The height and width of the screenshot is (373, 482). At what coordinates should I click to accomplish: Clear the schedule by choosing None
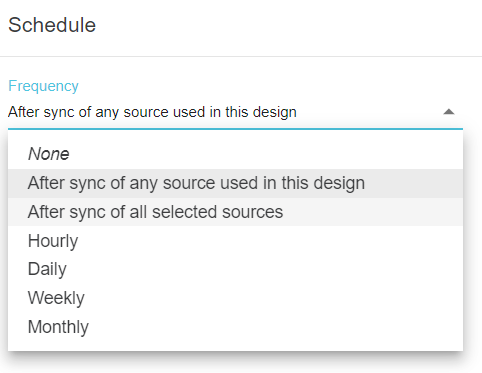pyautogui.click(x=235, y=154)
